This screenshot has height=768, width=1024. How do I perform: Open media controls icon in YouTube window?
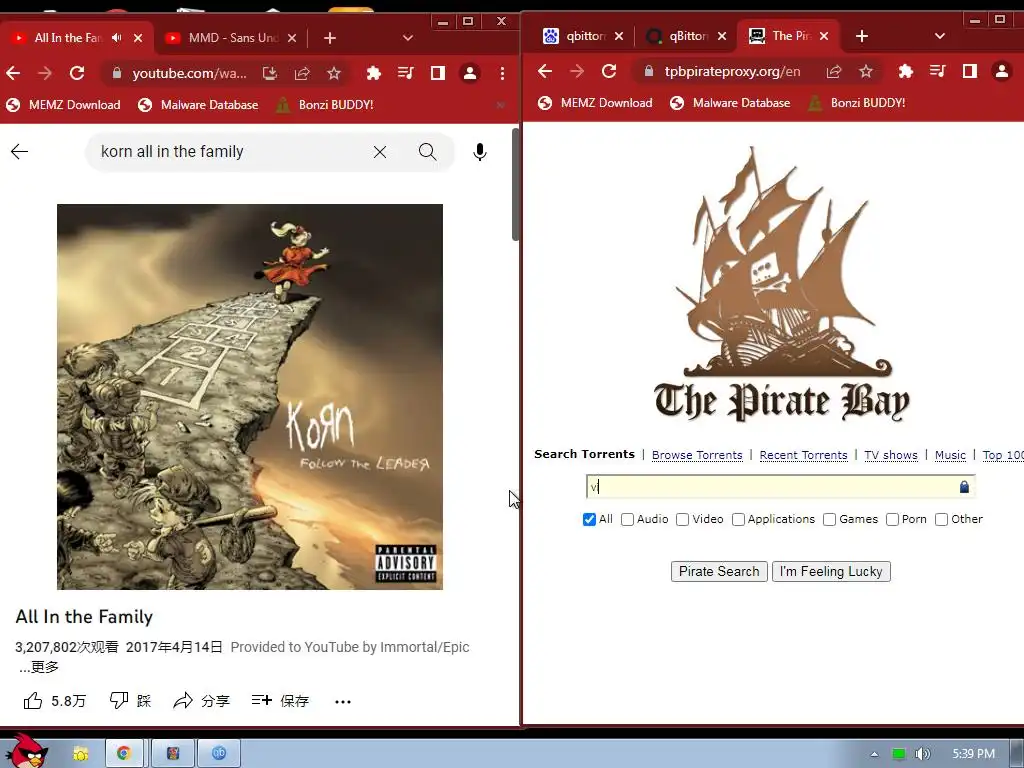pos(406,73)
